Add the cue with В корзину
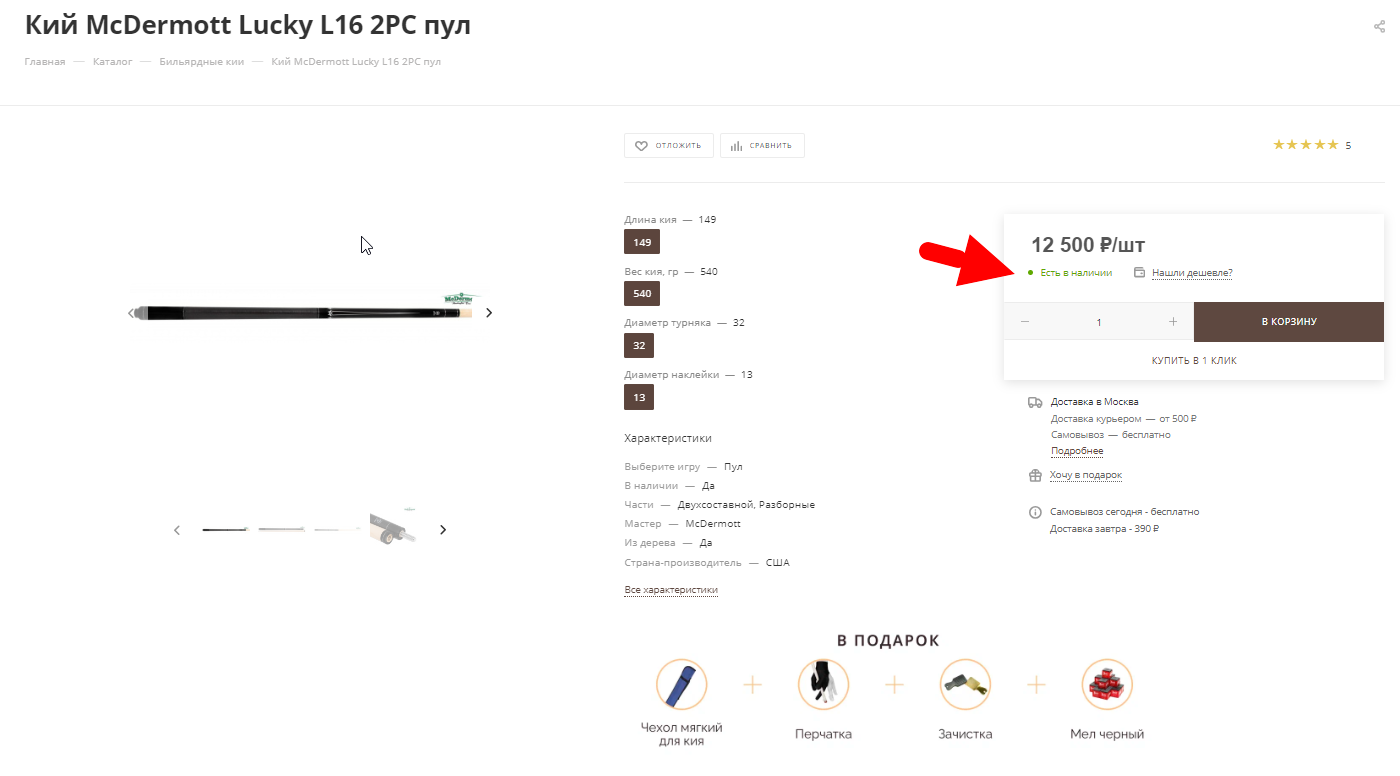 point(1288,322)
